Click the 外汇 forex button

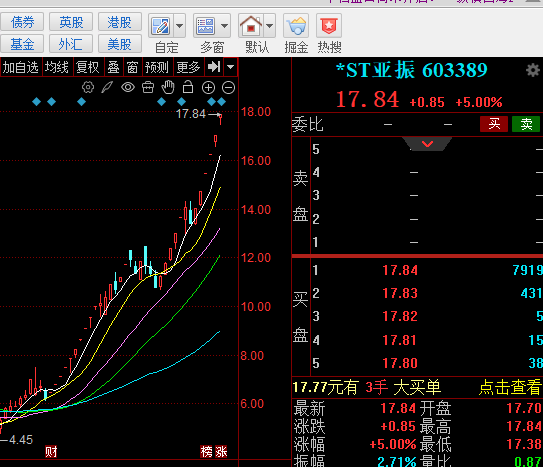[71, 44]
